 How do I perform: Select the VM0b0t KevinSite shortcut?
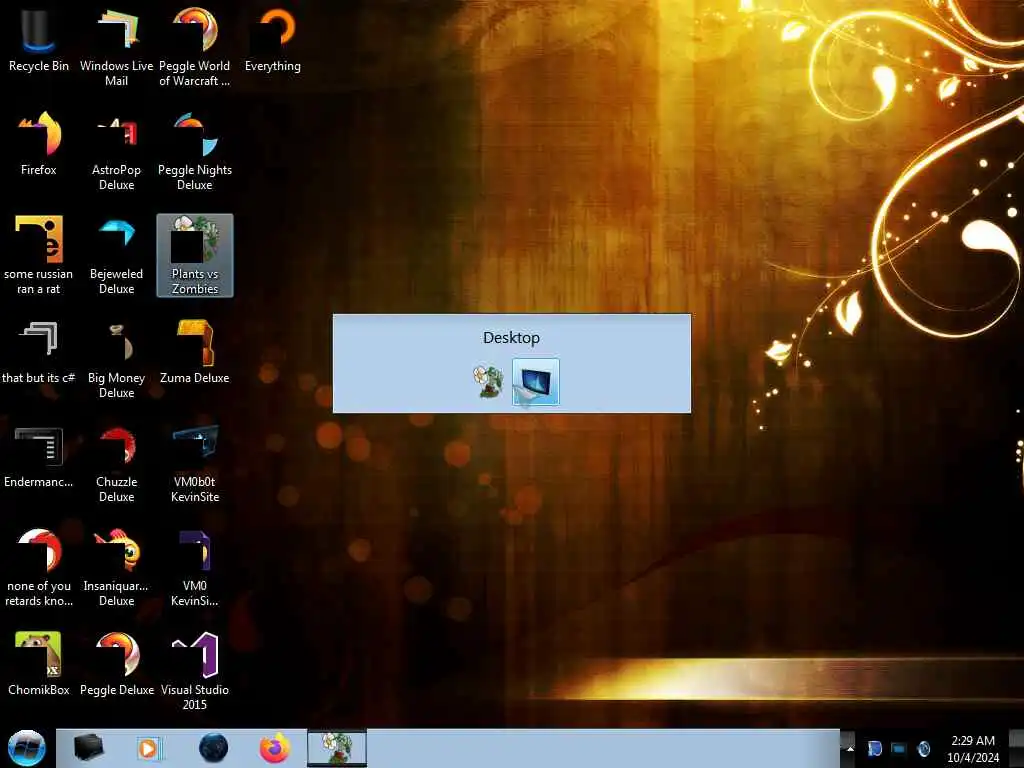coord(195,464)
